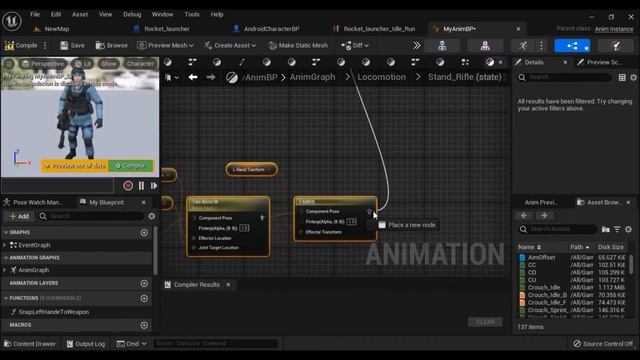The width and height of the screenshot is (640, 360).
Task: Open the Lit view mode menu
Action: coord(83,64)
